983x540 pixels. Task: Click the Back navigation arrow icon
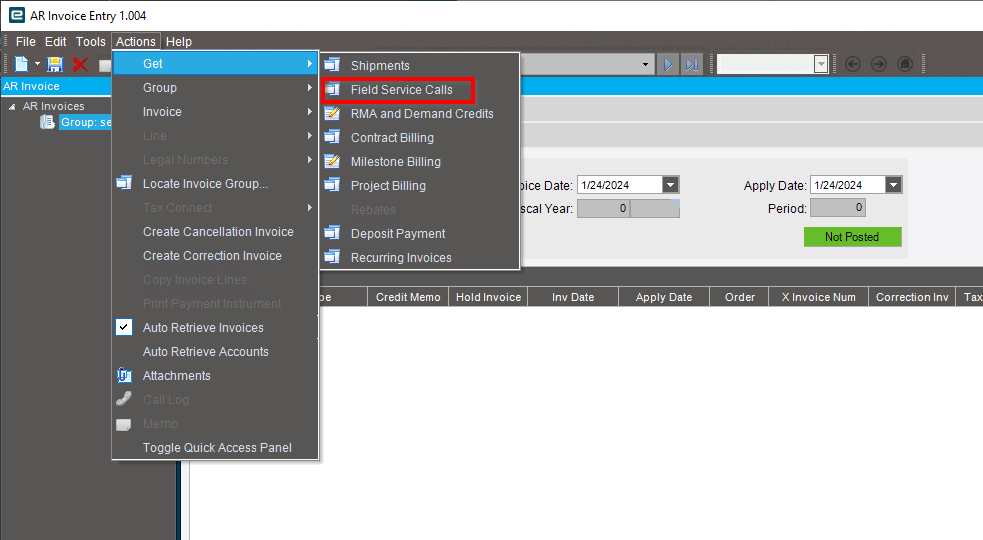click(853, 64)
